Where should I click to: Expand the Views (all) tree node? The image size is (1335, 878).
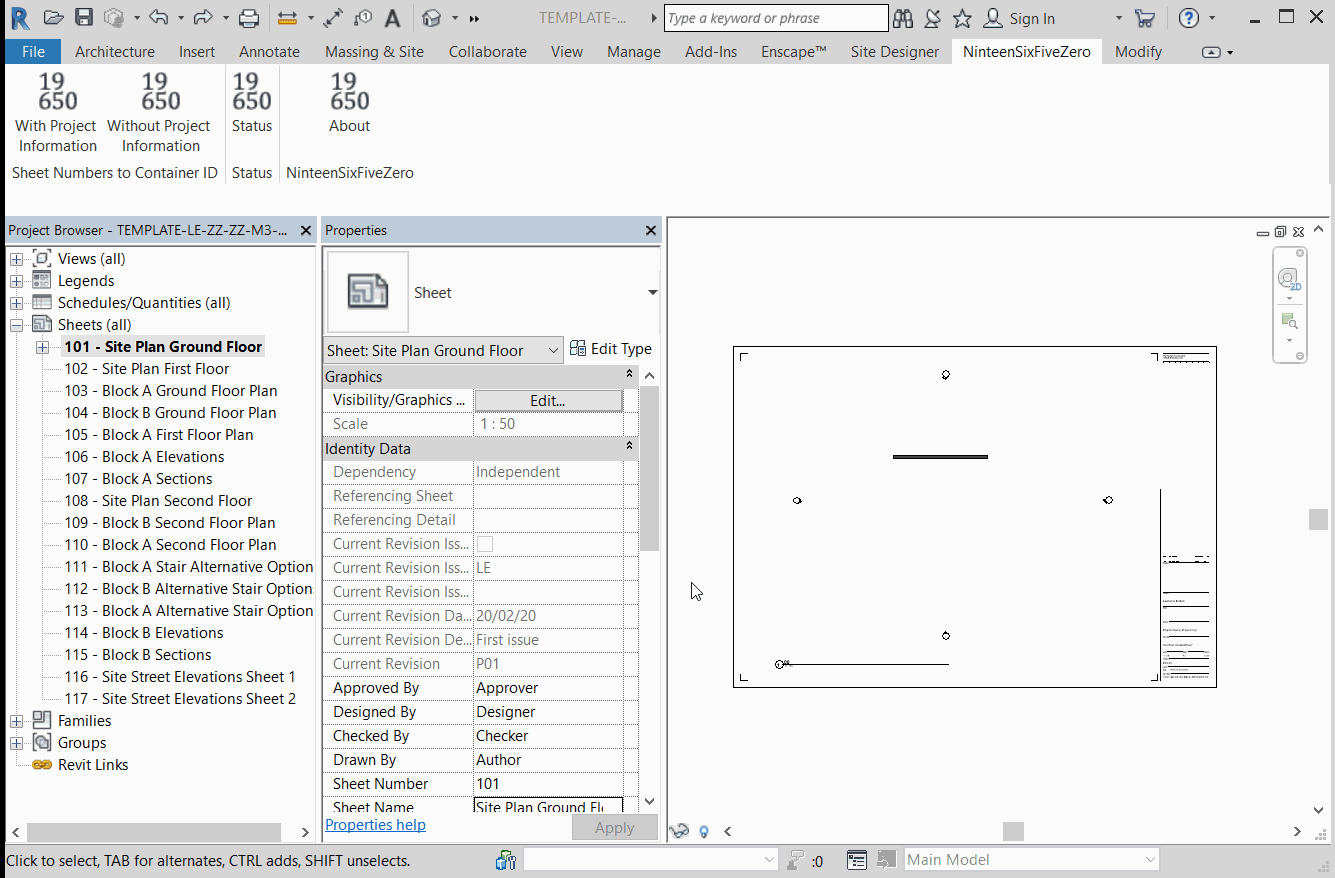(x=17, y=259)
